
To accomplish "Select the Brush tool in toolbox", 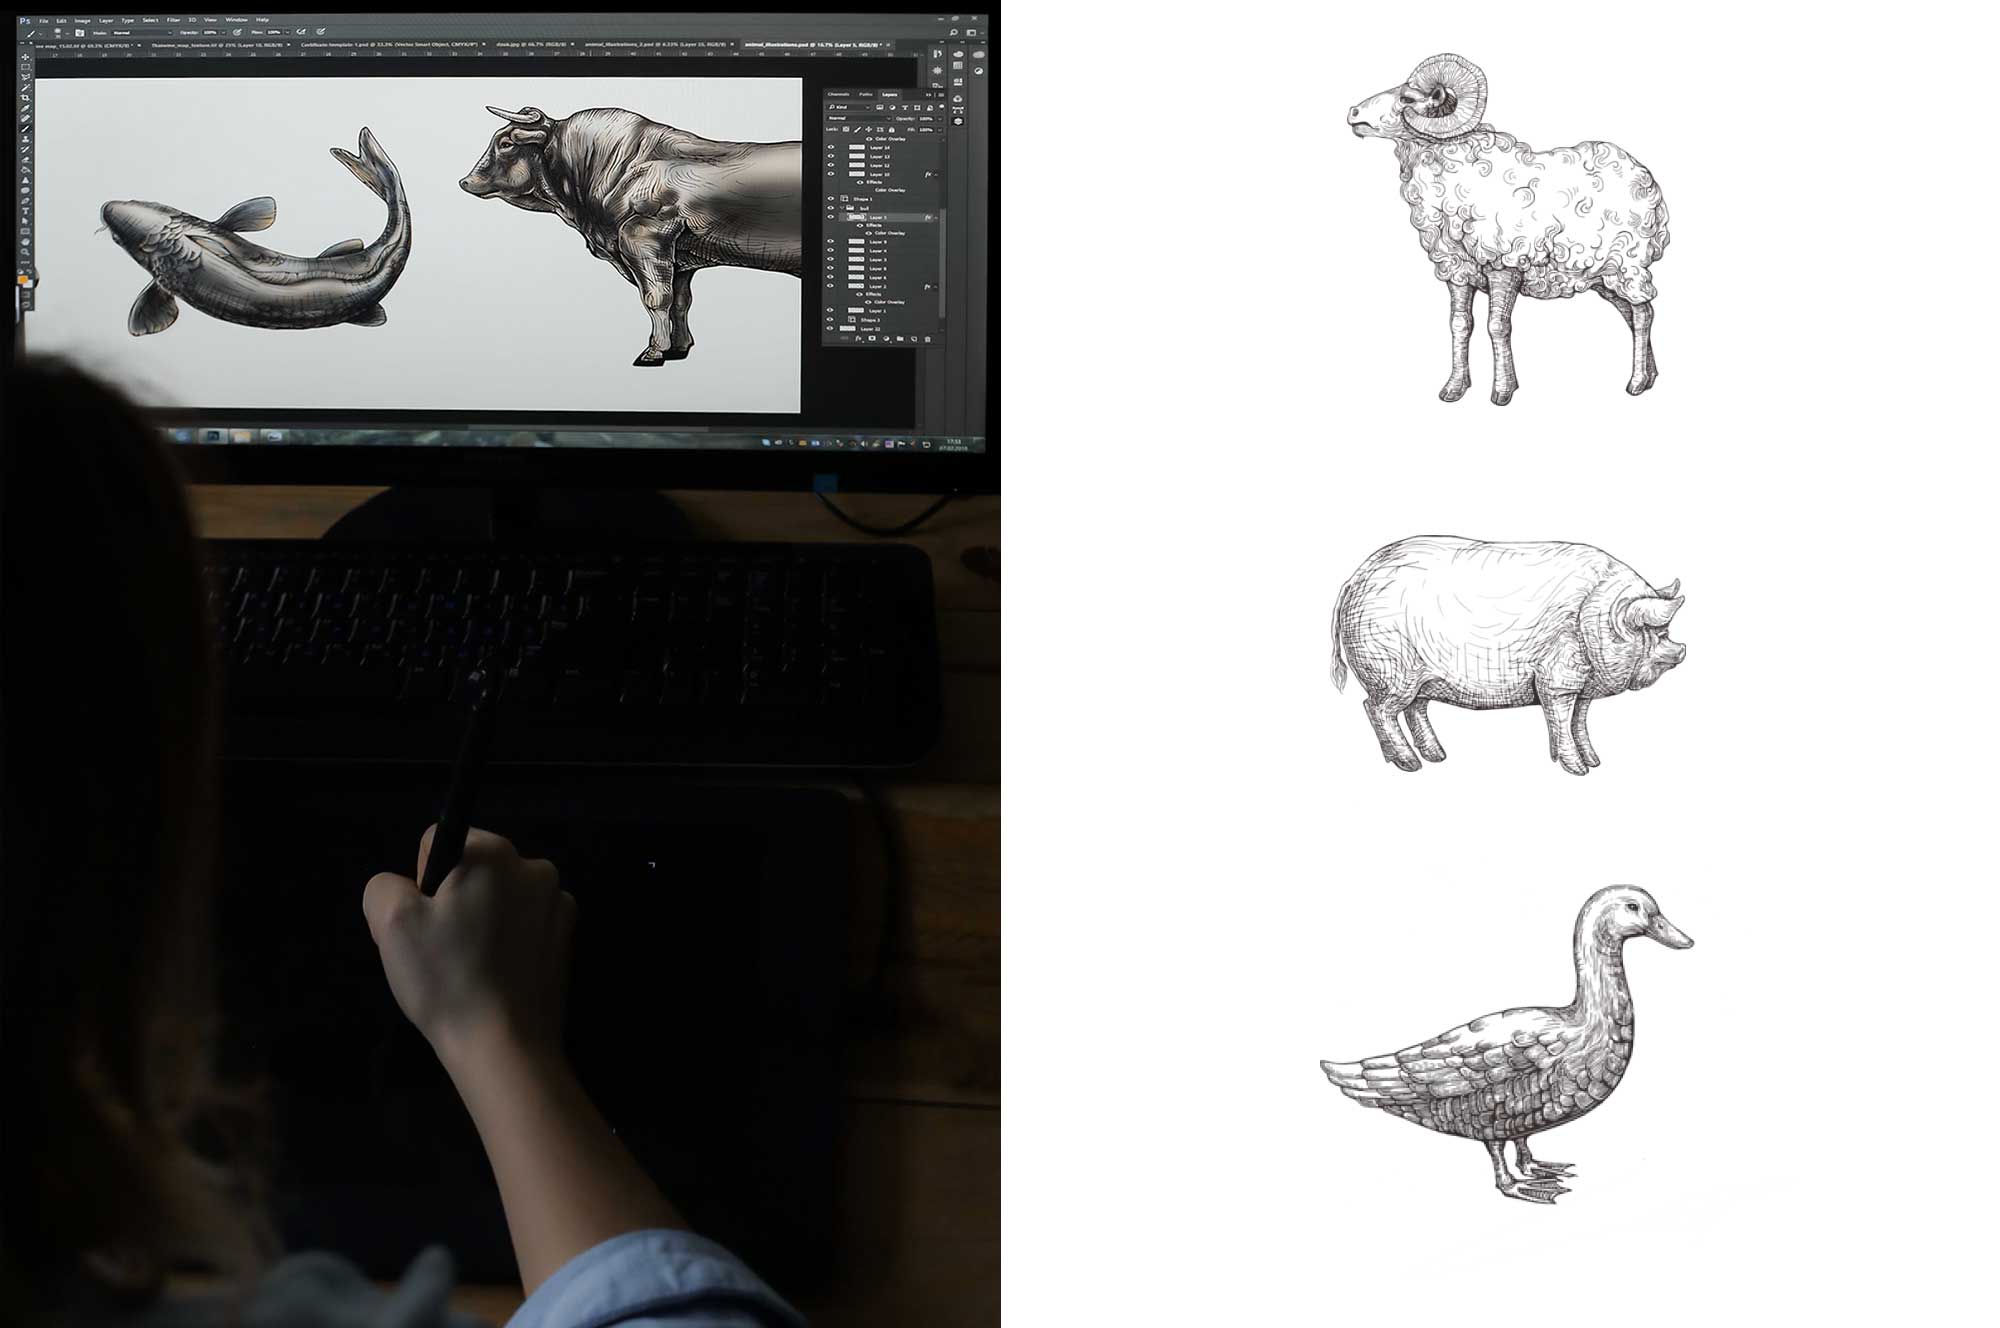I will pyautogui.click(x=25, y=129).
